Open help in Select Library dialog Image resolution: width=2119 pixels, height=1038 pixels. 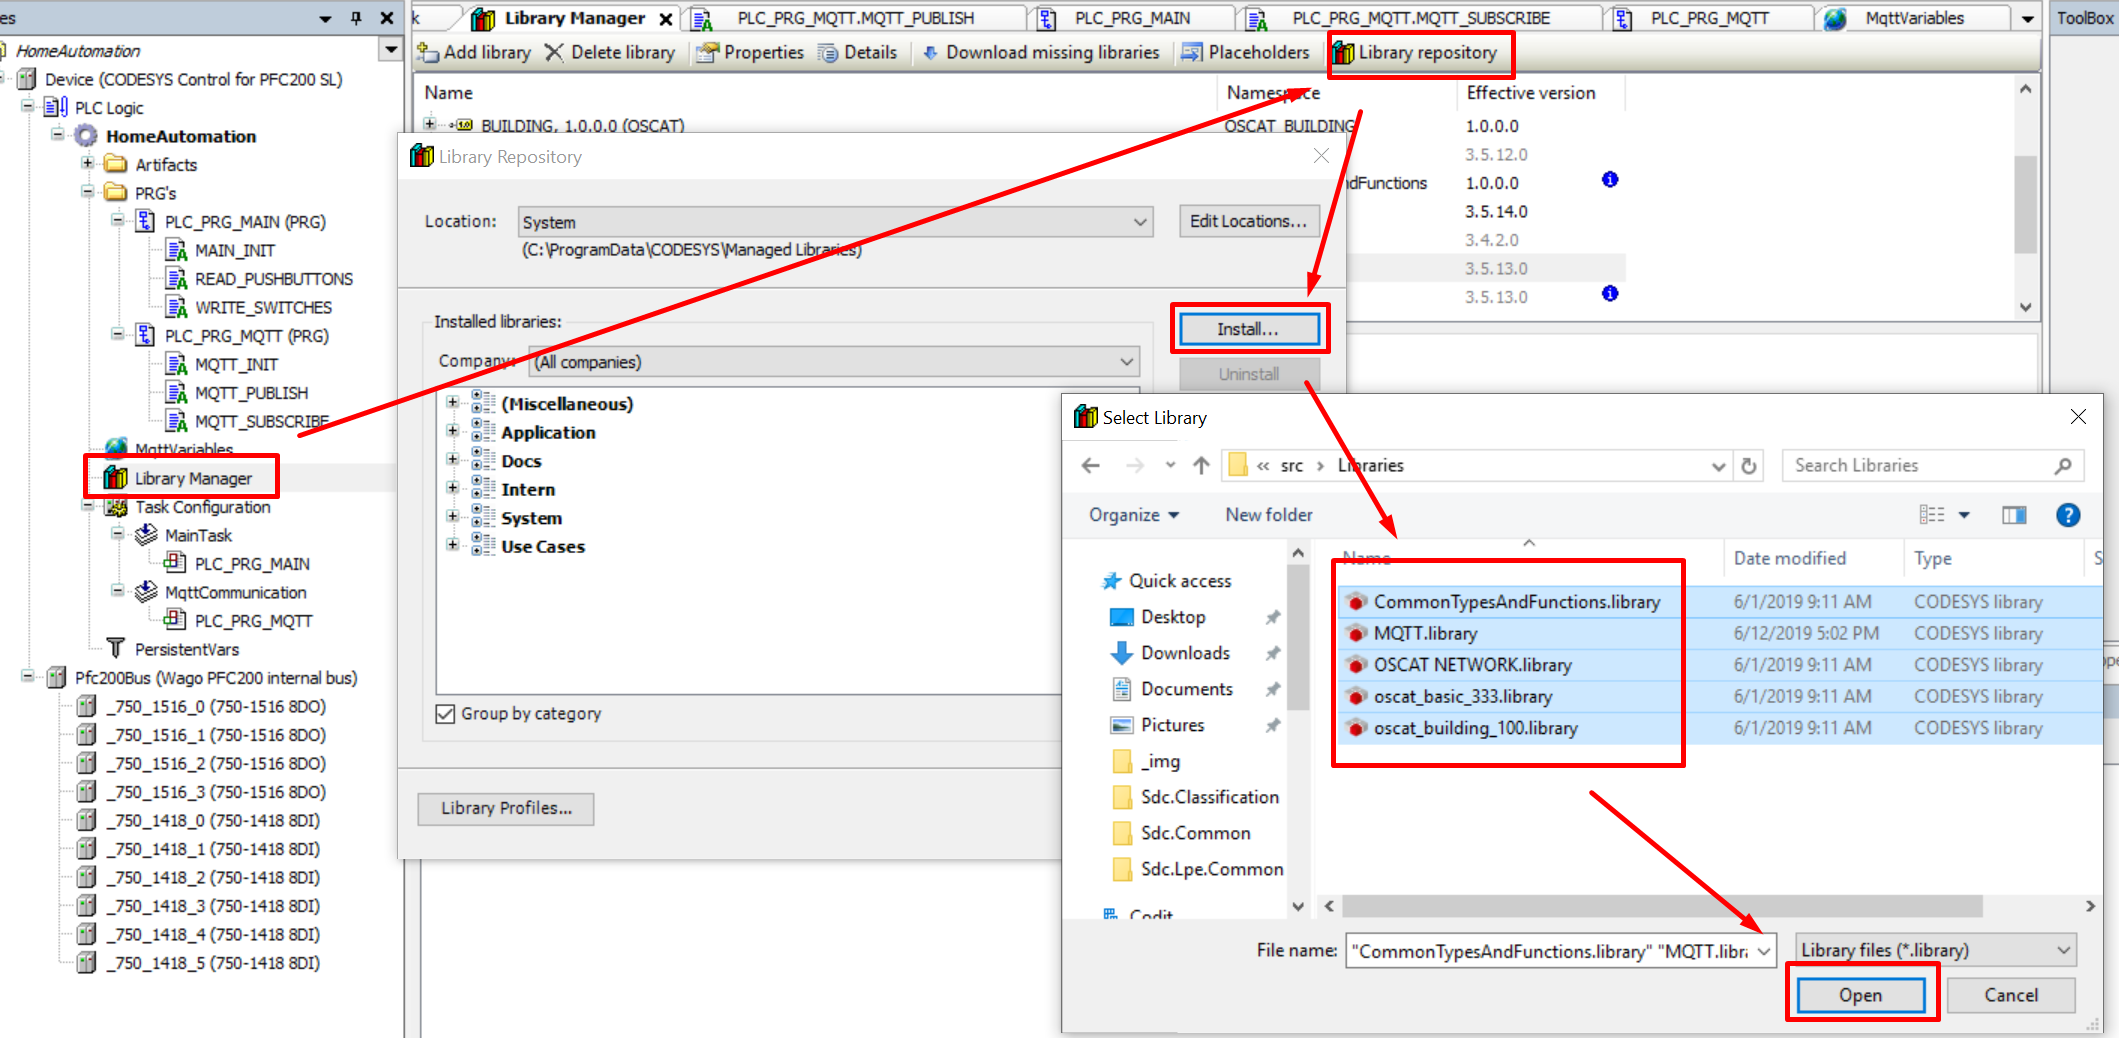(x=2068, y=514)
